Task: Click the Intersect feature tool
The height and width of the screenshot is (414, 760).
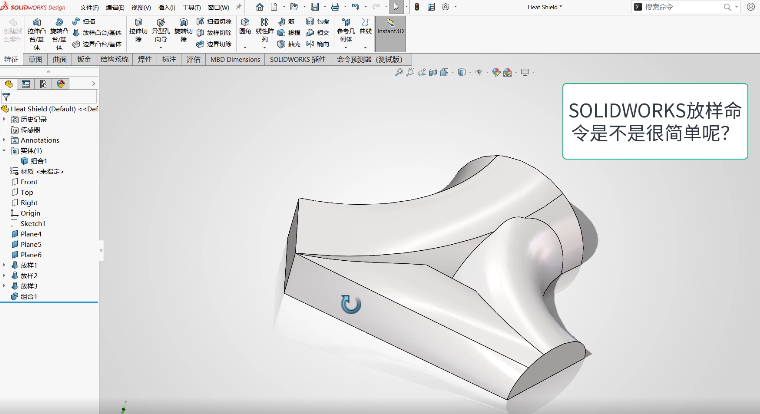Action: click(317, 32)
